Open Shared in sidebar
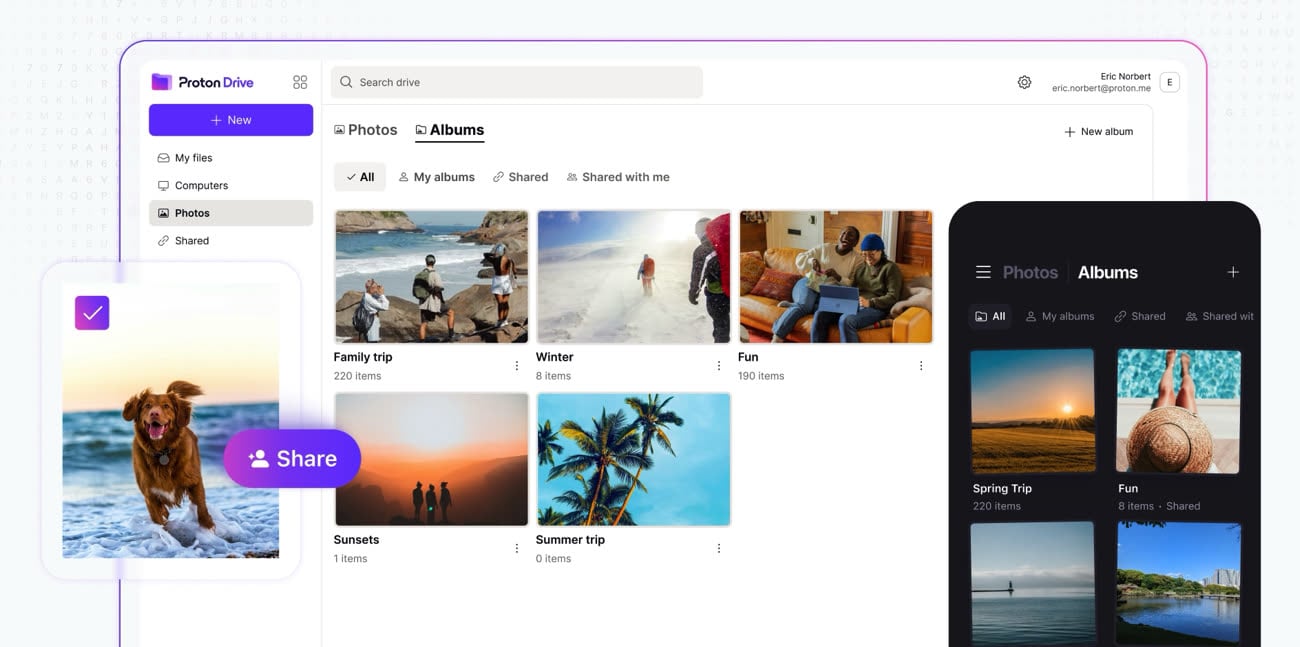 point(231,241)
